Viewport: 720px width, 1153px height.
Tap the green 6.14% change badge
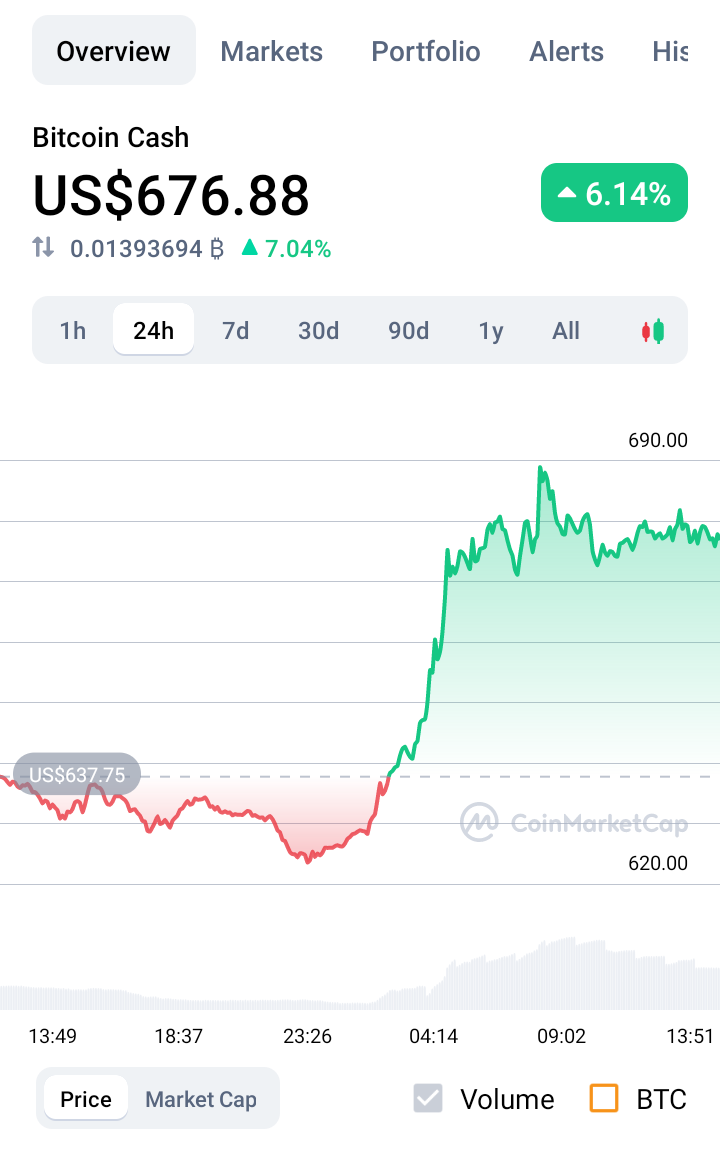(x=614, y=193)
